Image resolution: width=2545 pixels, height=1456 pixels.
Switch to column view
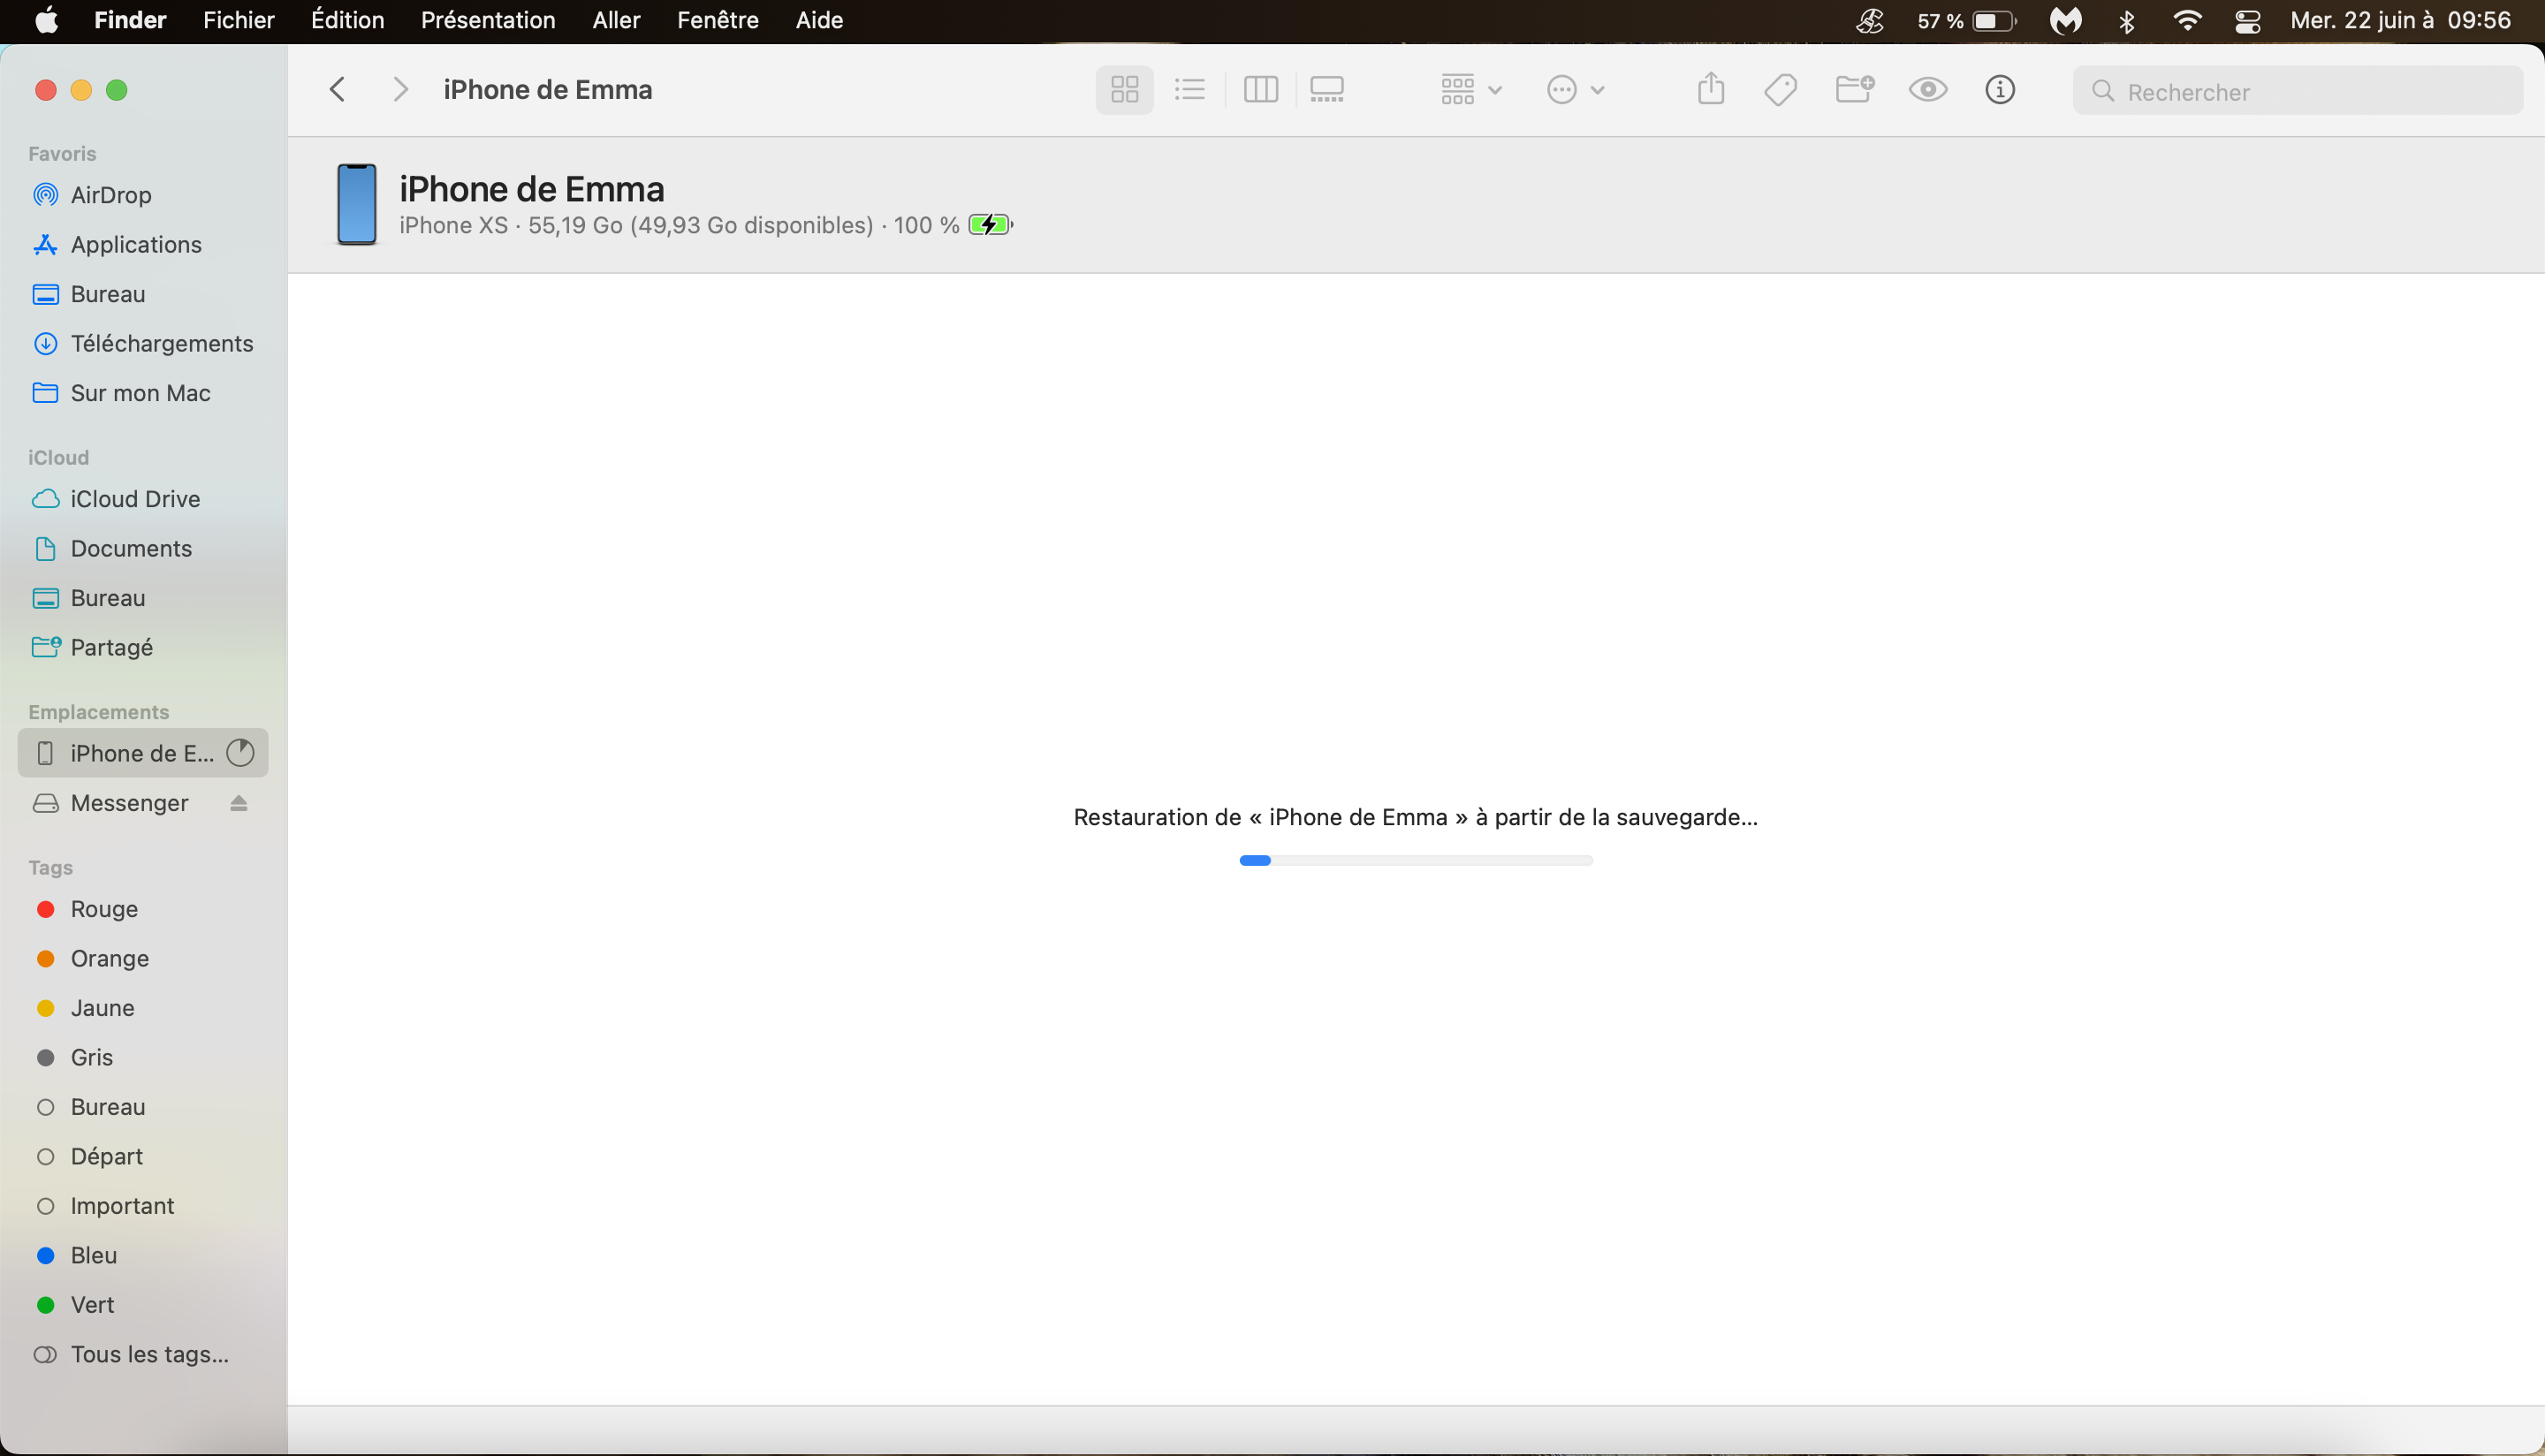pyautogui.click(x=1260, y=90)
